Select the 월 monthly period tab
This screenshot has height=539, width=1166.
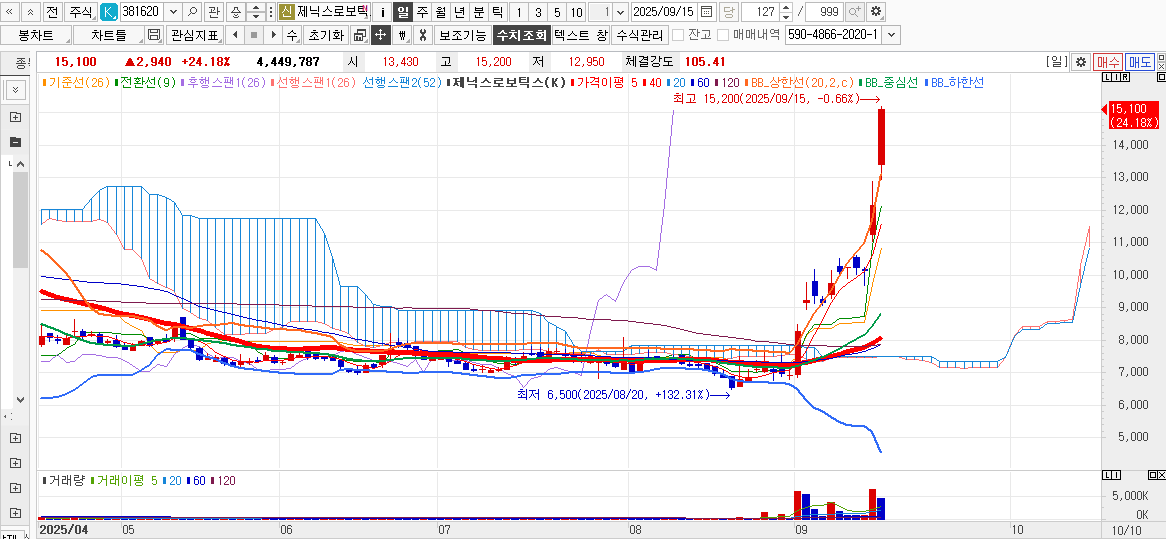(x=440, y=12)
